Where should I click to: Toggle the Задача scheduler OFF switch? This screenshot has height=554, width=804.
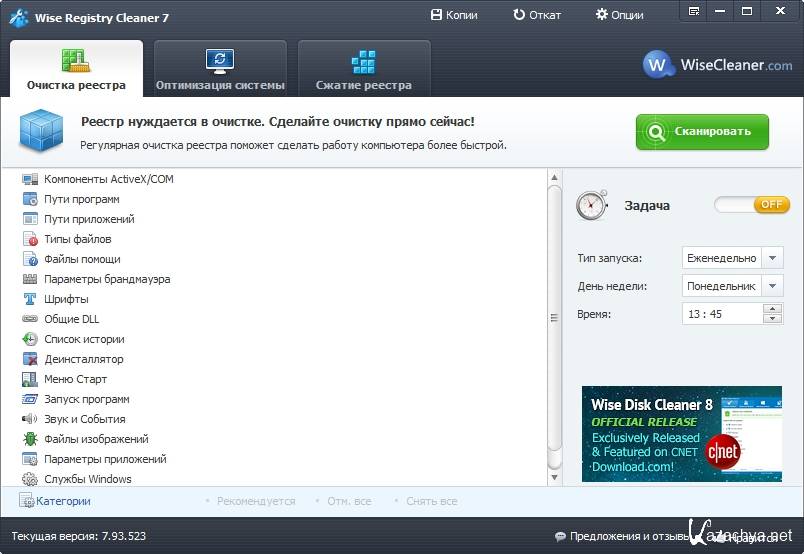(x=751, y=205)
